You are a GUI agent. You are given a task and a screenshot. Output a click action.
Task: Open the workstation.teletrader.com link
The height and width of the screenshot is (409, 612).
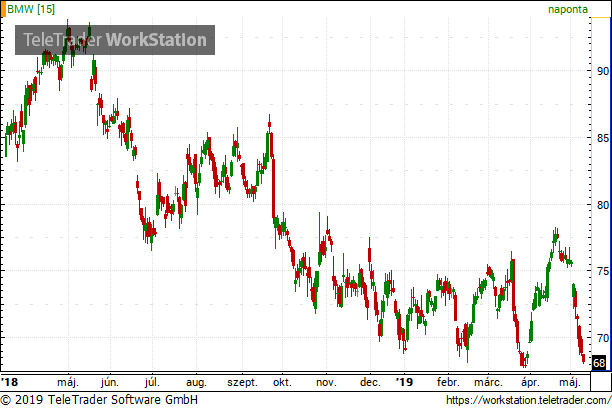(x=529, y=400)
